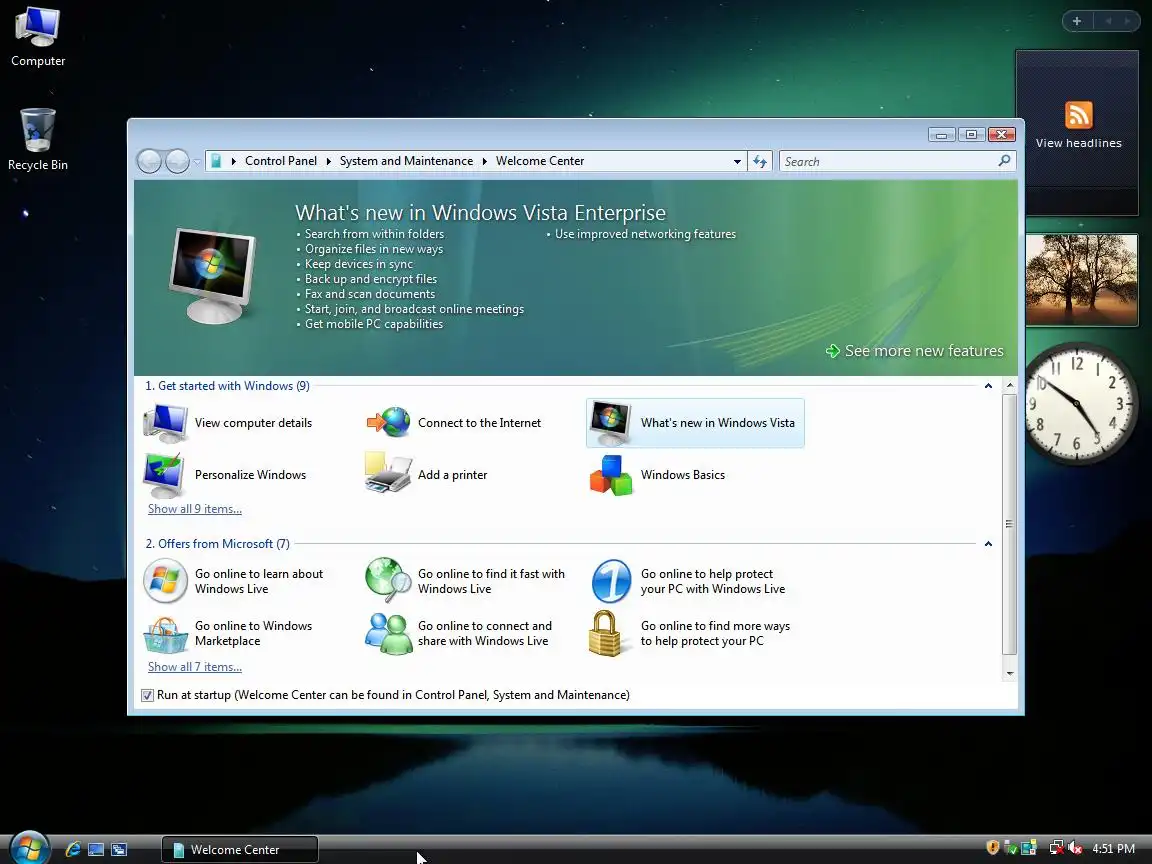The height and width of the screenshot is (864, 1152).
Task: Click the tray icon with green checkmark
Action: 1010,849
